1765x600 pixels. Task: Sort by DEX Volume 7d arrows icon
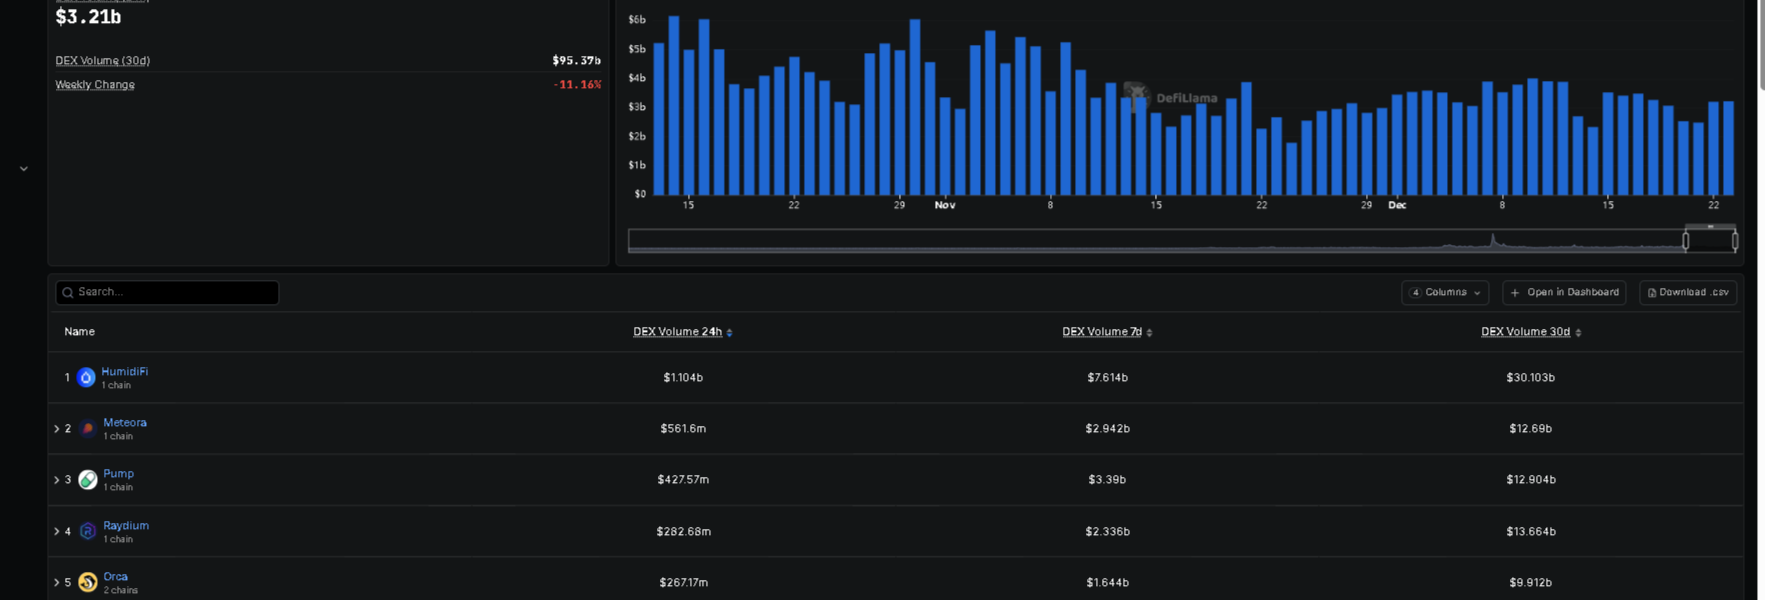(1149, 333)
